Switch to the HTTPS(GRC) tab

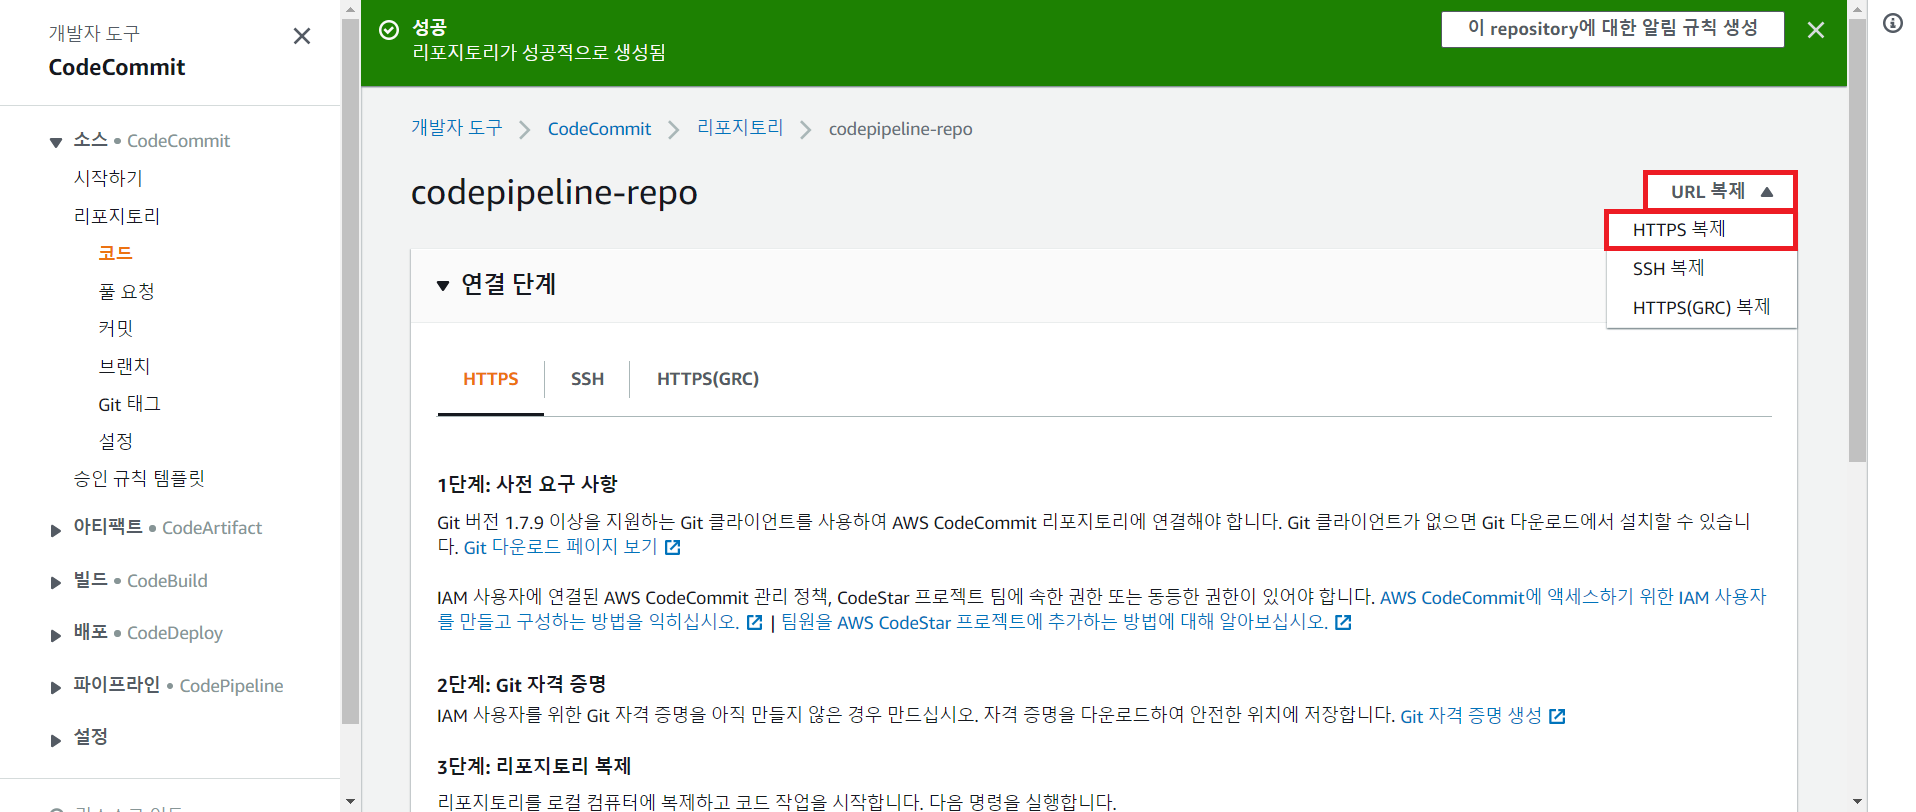(x=708, y=379)
